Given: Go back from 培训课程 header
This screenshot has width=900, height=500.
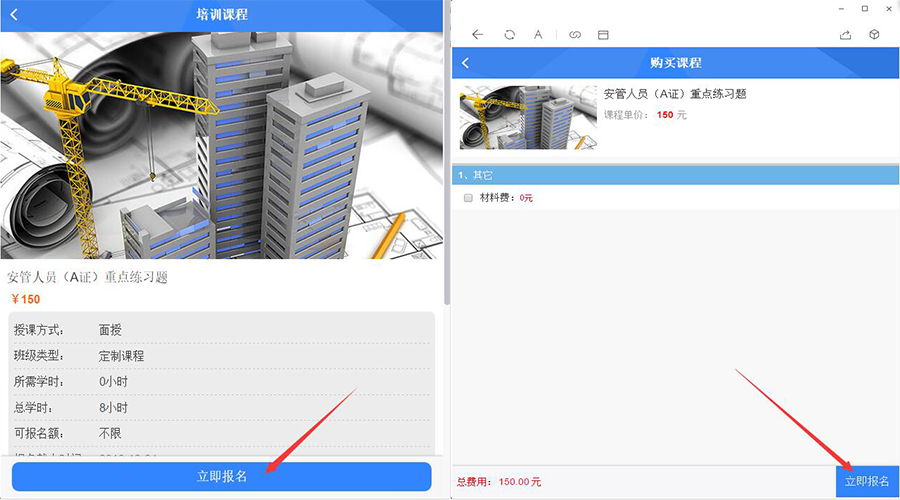Looking at the screenshot, I should point(14,15).
